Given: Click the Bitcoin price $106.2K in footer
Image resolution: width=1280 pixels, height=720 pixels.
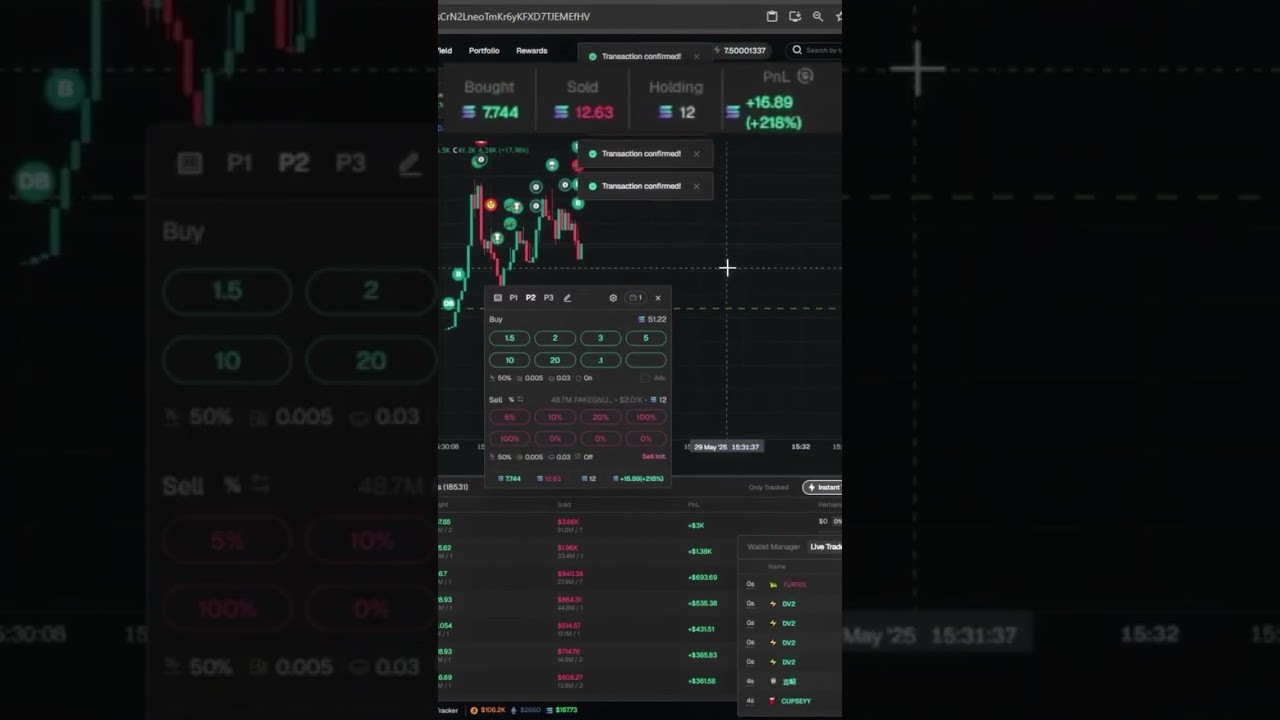Looking at the screenshot, I should pos(488,710).
